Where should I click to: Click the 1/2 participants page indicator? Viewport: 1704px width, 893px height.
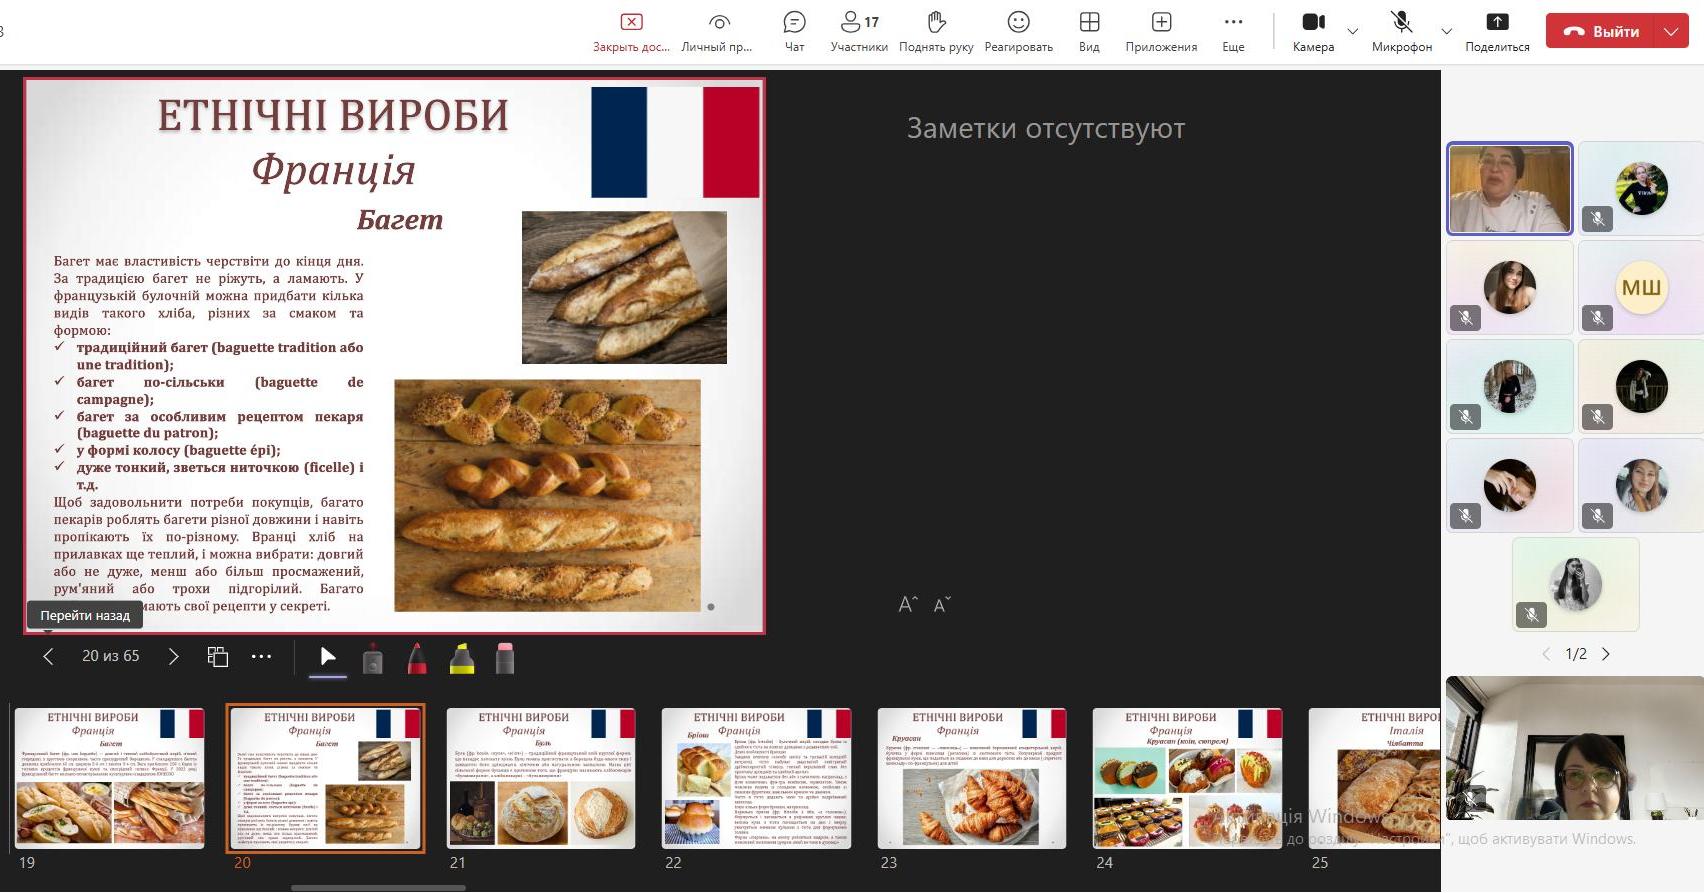coord(1576,654)
